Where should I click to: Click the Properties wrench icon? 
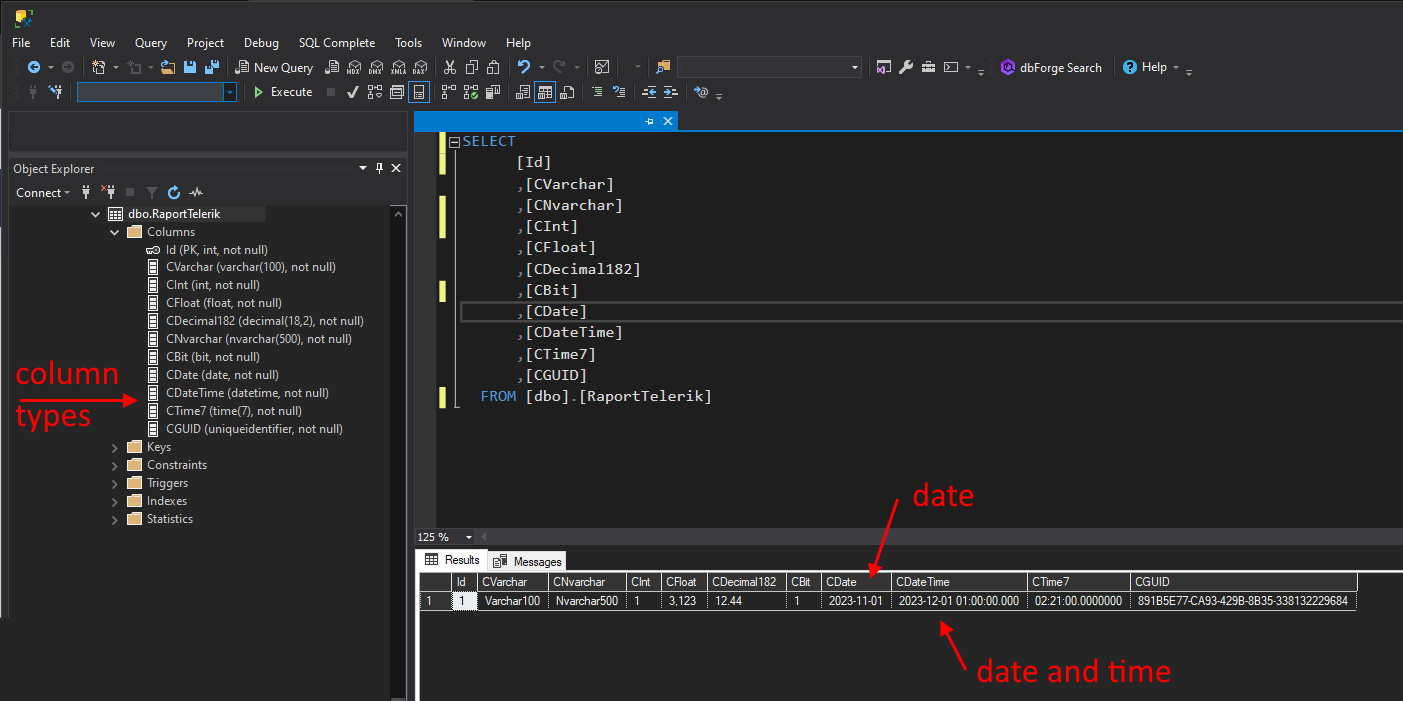point(906,67)
